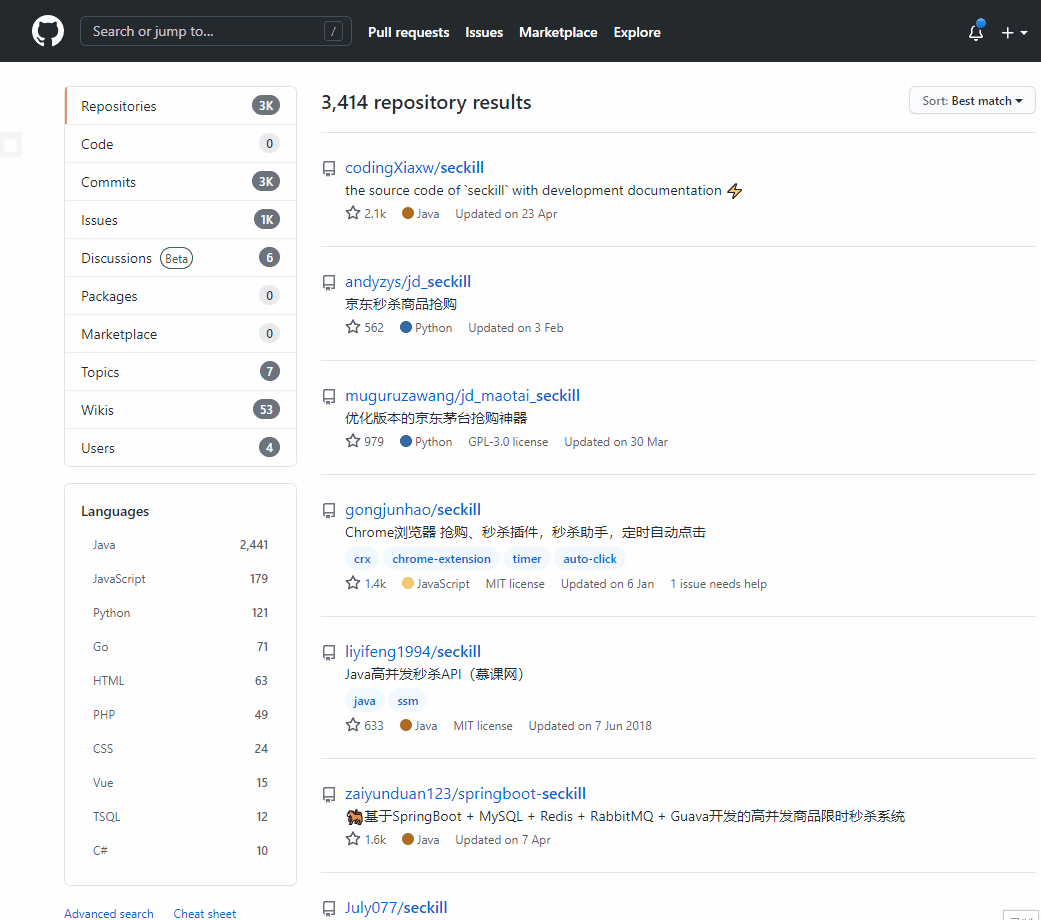Click the chrome-extension topic tag
1041x920 pixels.
pos(441,559)
